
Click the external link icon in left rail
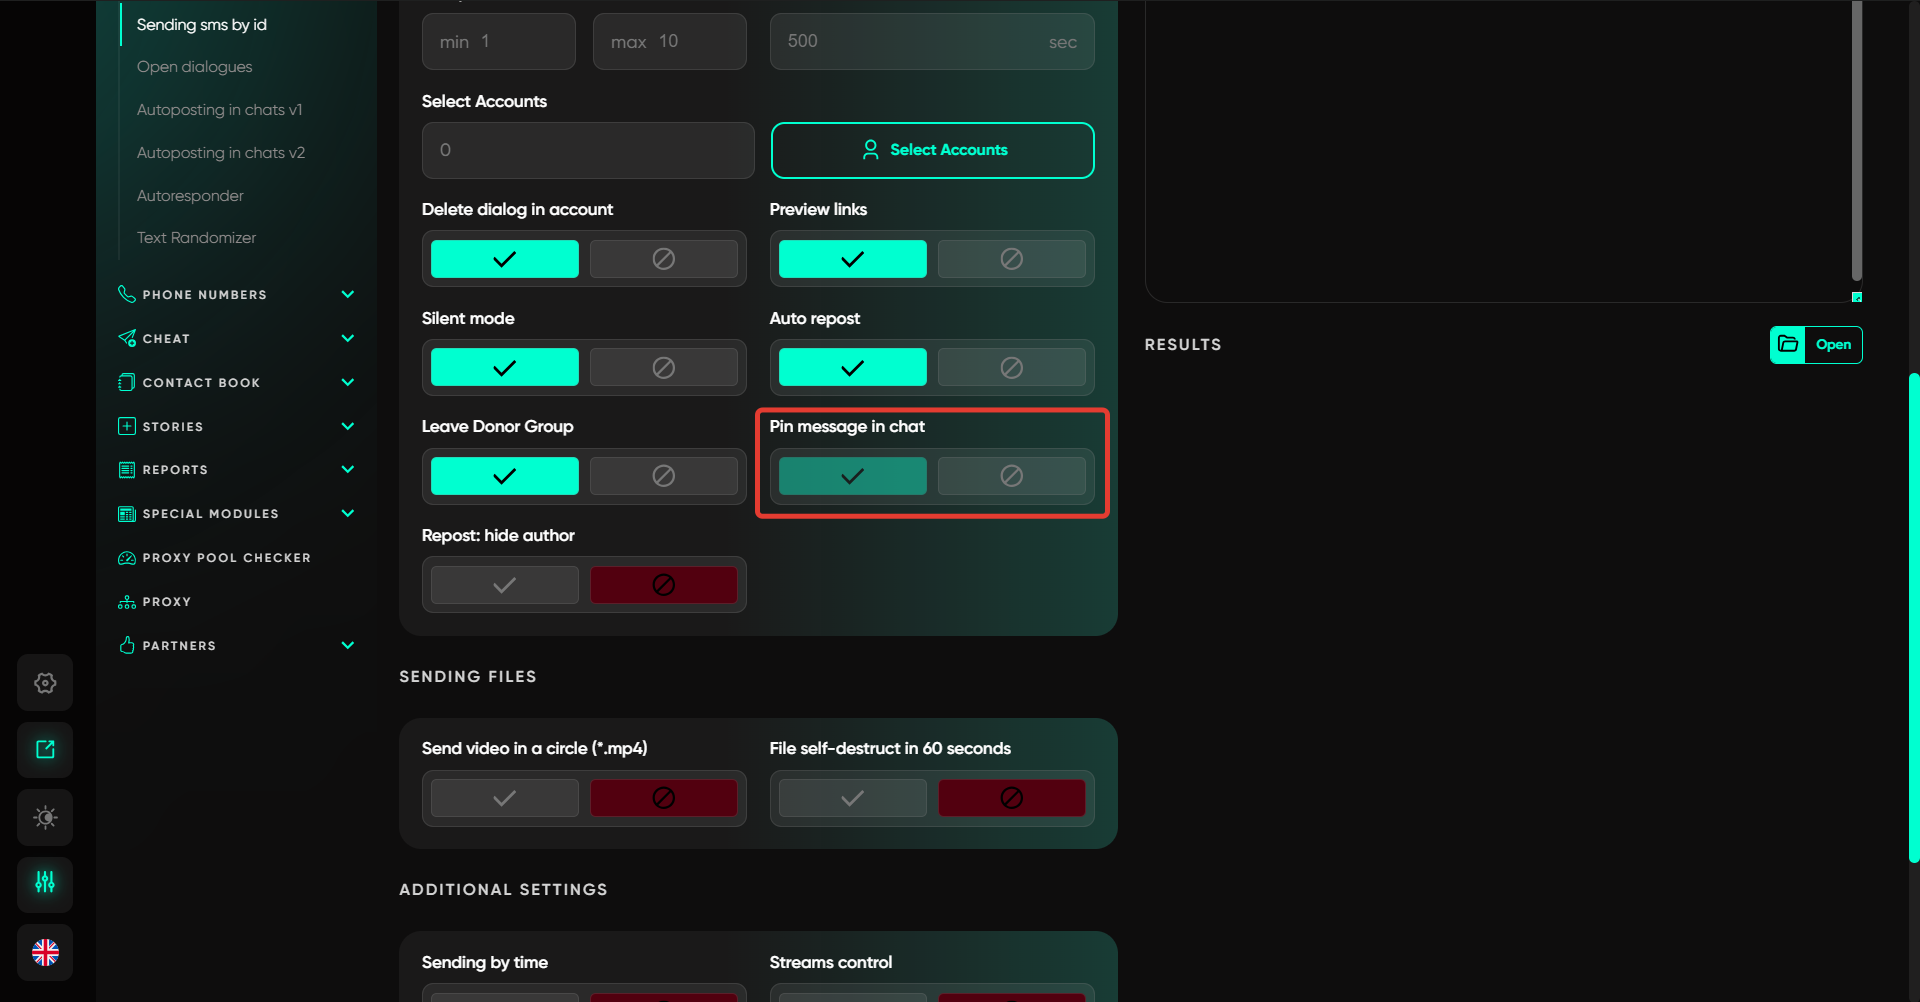click(45, 750)
